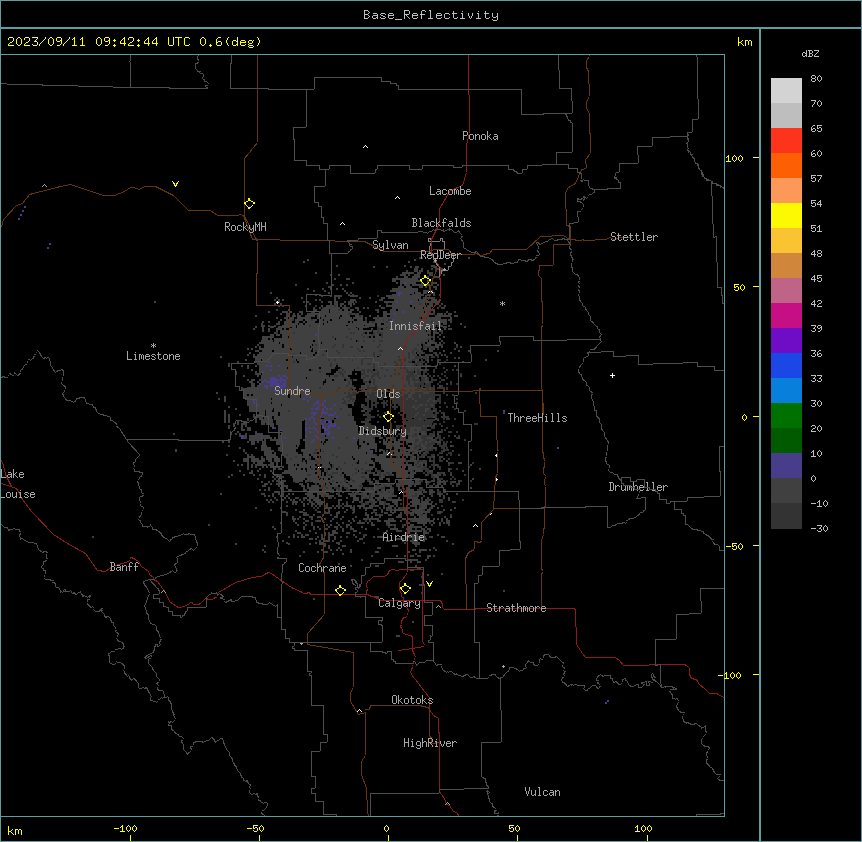This screenshot has width=862, height=842.
Task: Choose the purple 39–36 dBZ legend swatch
Action: pyautogui.click(x=786, y=341)
